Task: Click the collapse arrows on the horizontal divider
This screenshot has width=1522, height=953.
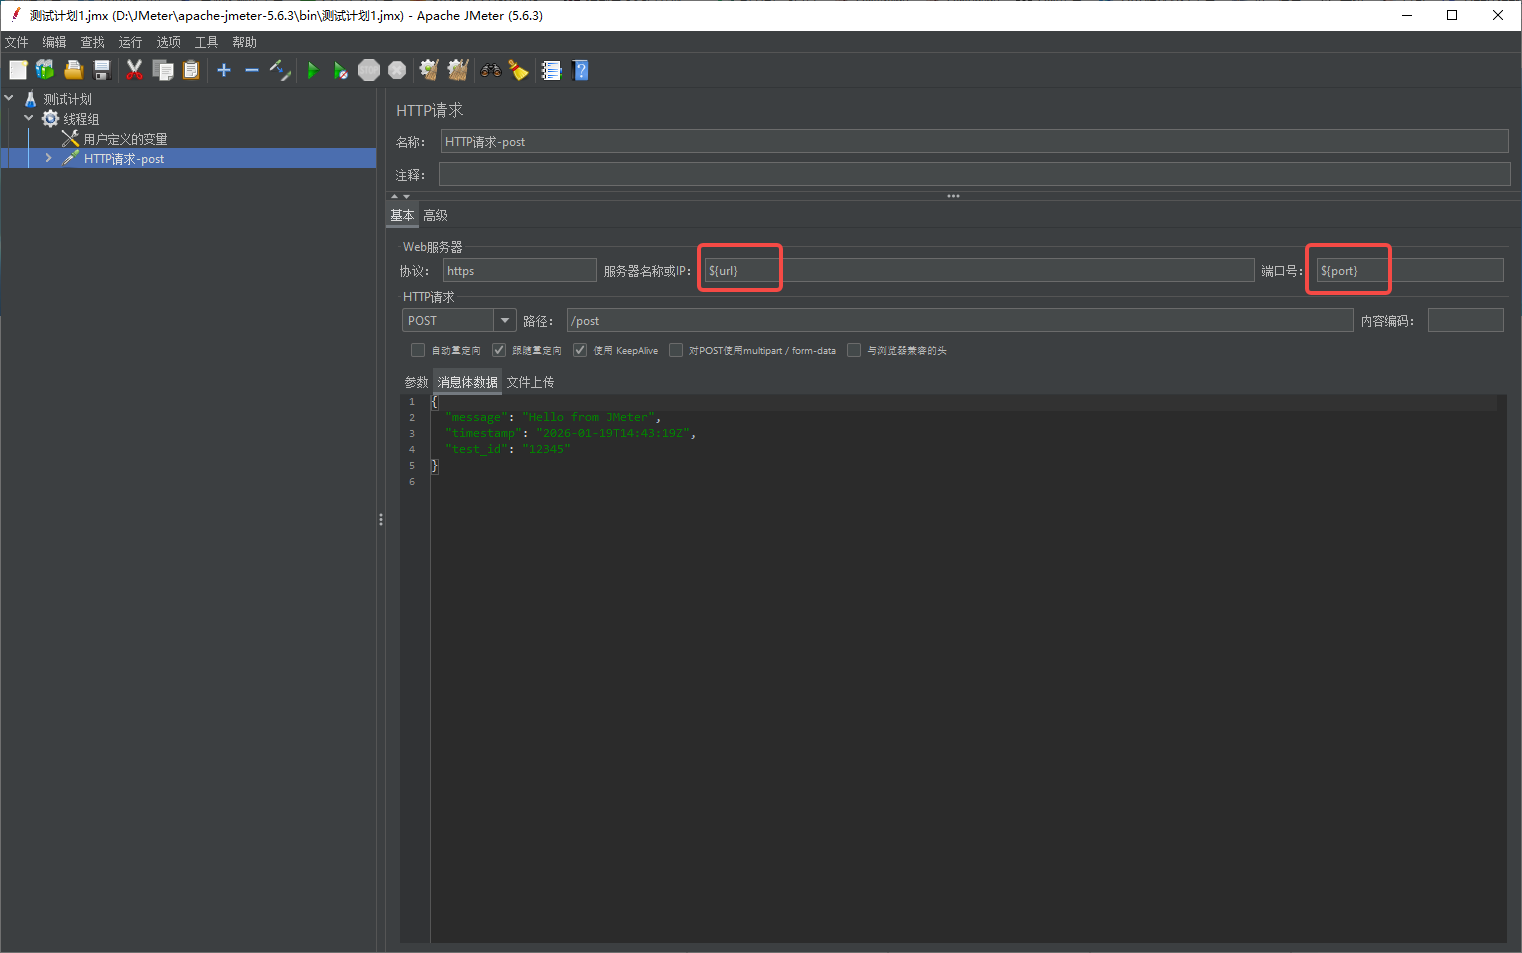Action: (400, 196)
